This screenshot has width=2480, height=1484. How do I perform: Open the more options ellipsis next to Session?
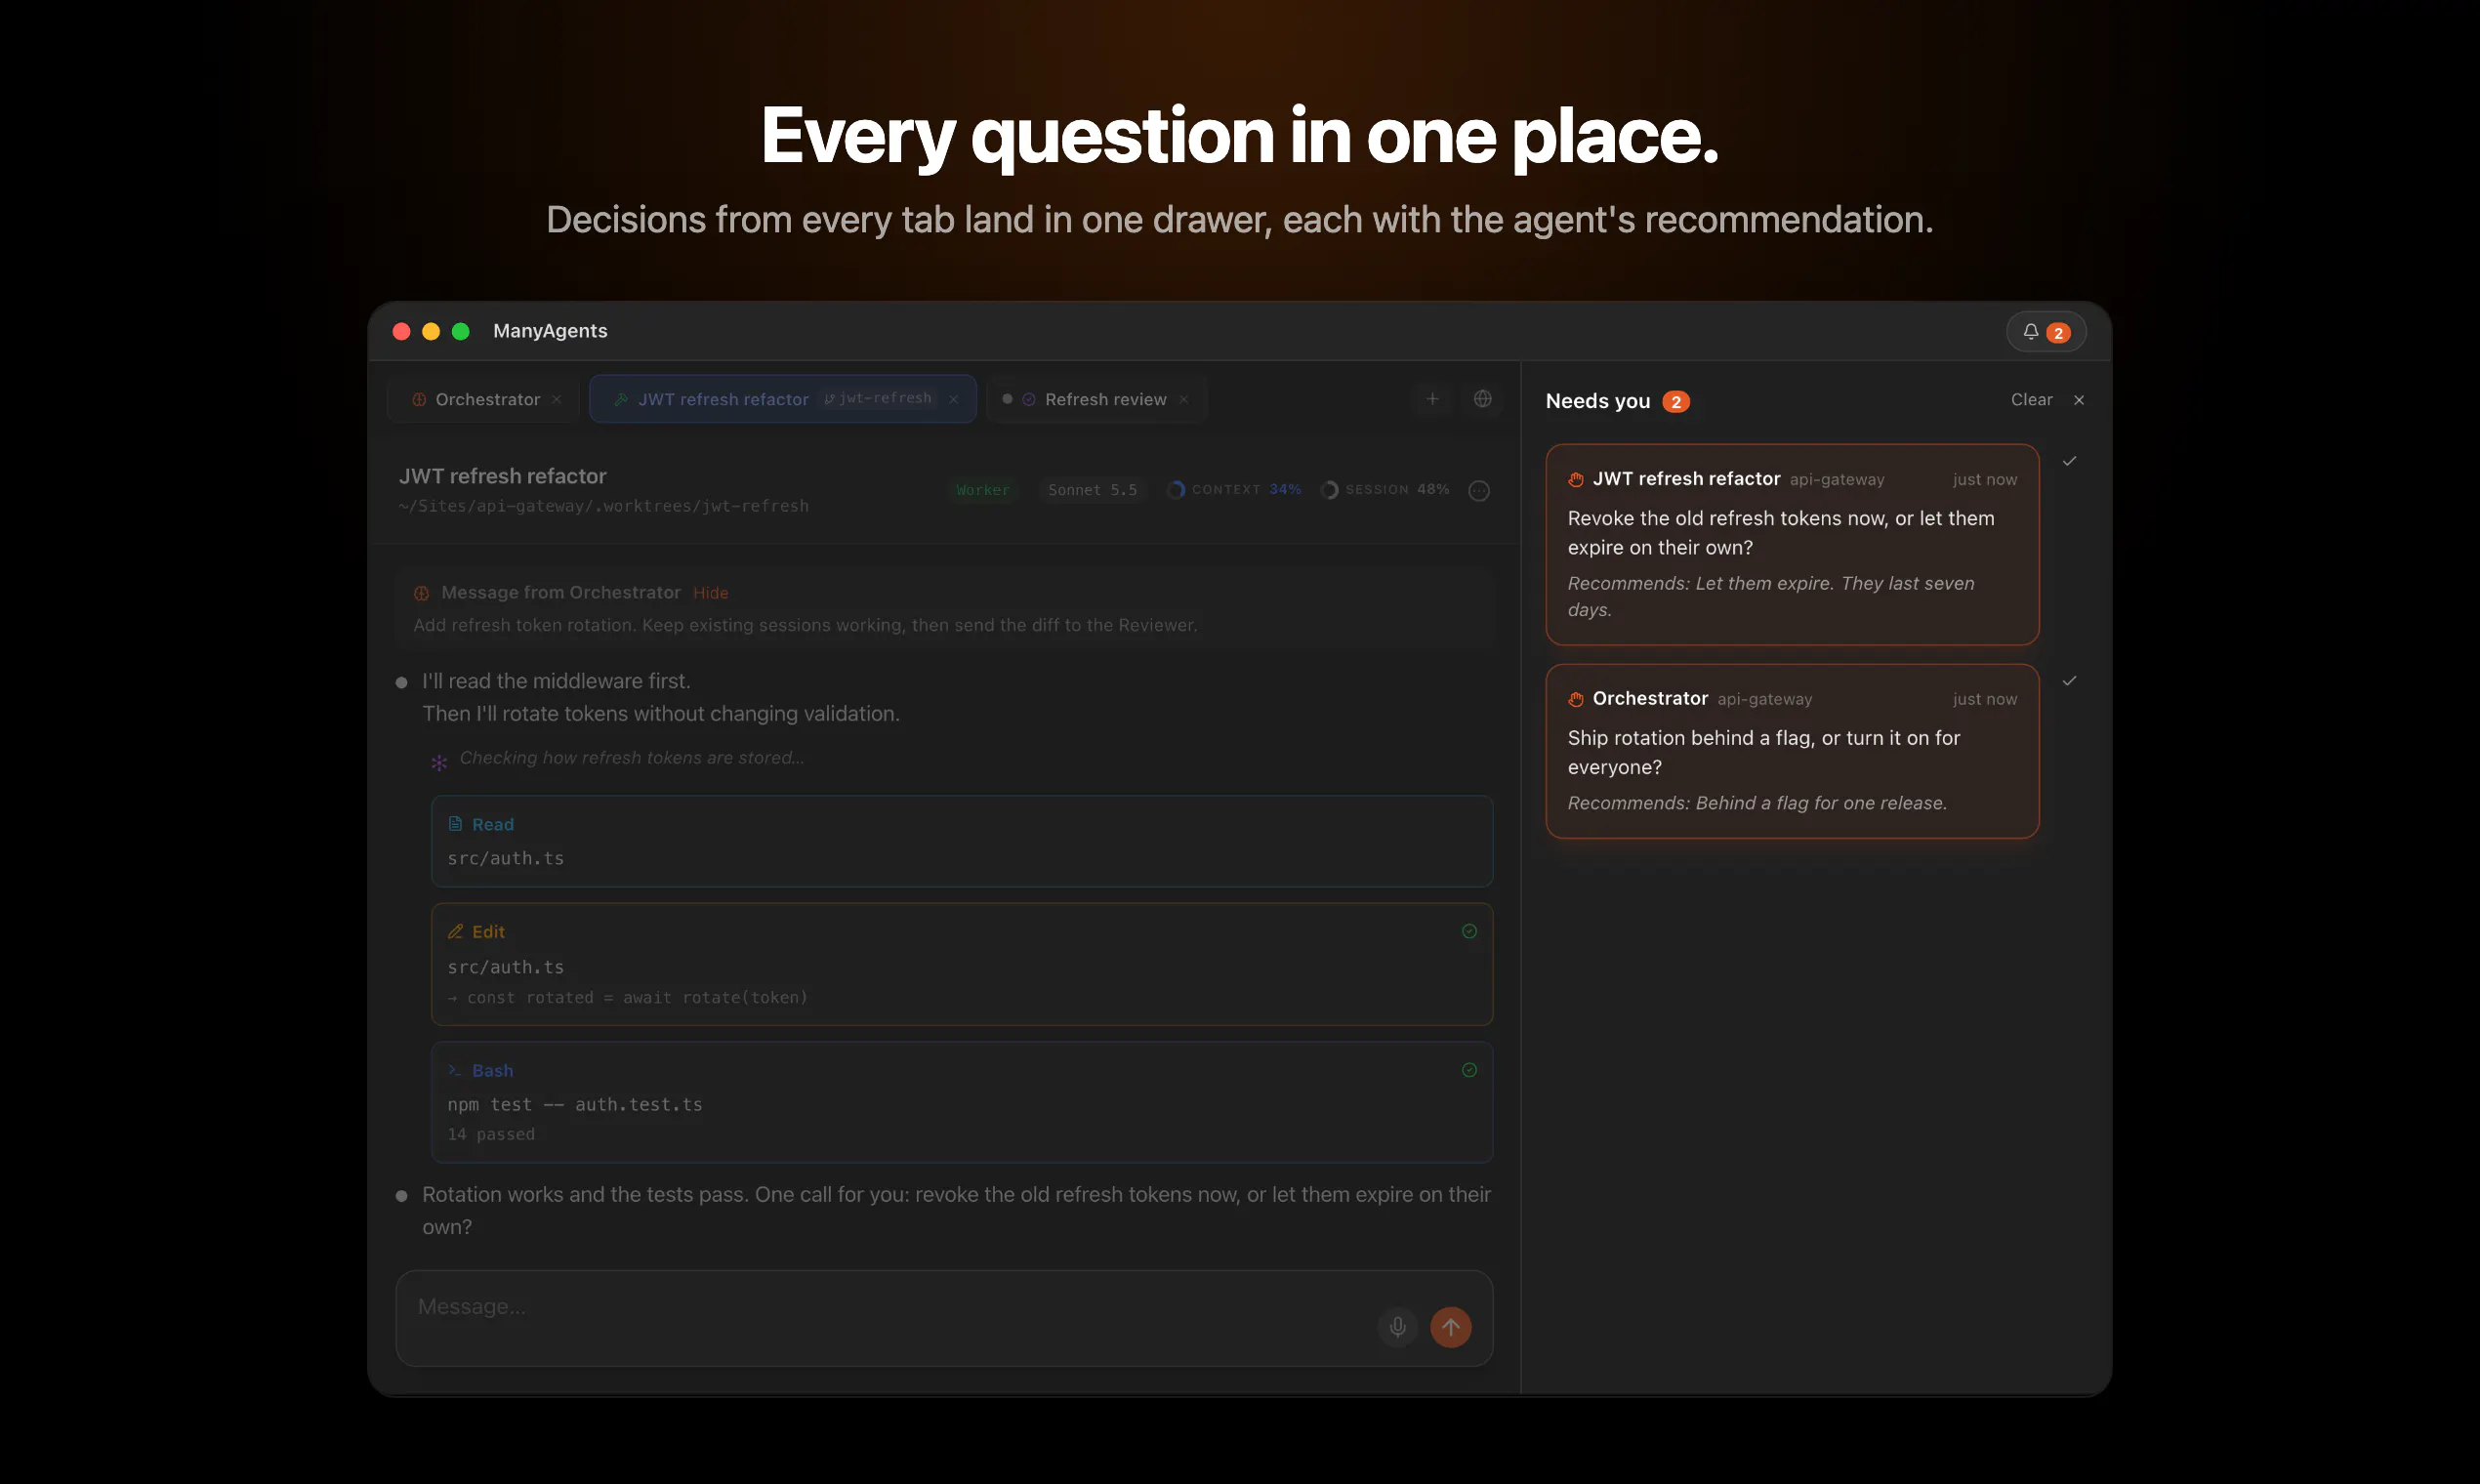(1479, 490)
